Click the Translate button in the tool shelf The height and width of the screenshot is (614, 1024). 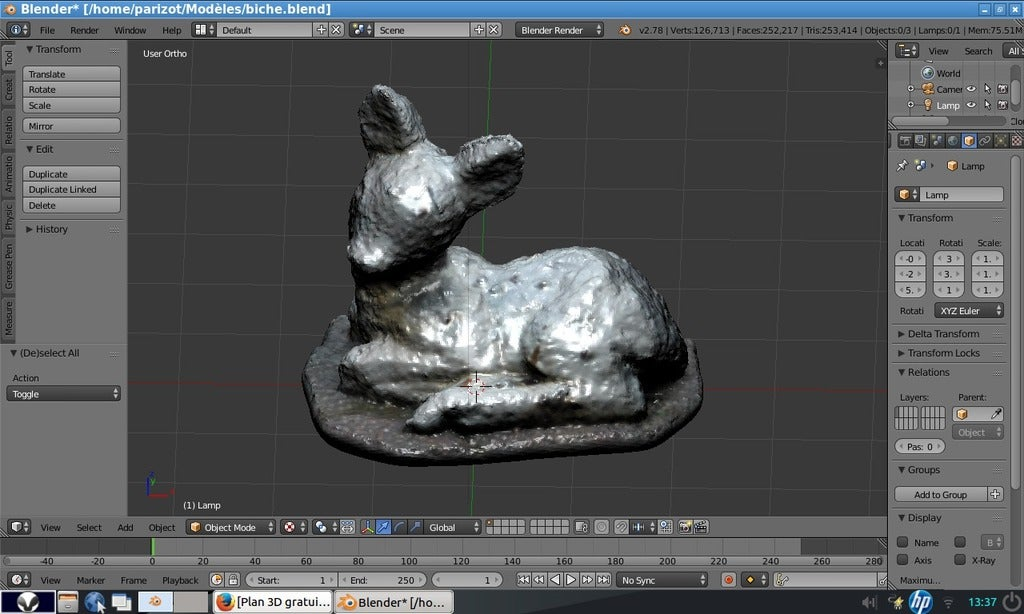[x=71, y=72]
